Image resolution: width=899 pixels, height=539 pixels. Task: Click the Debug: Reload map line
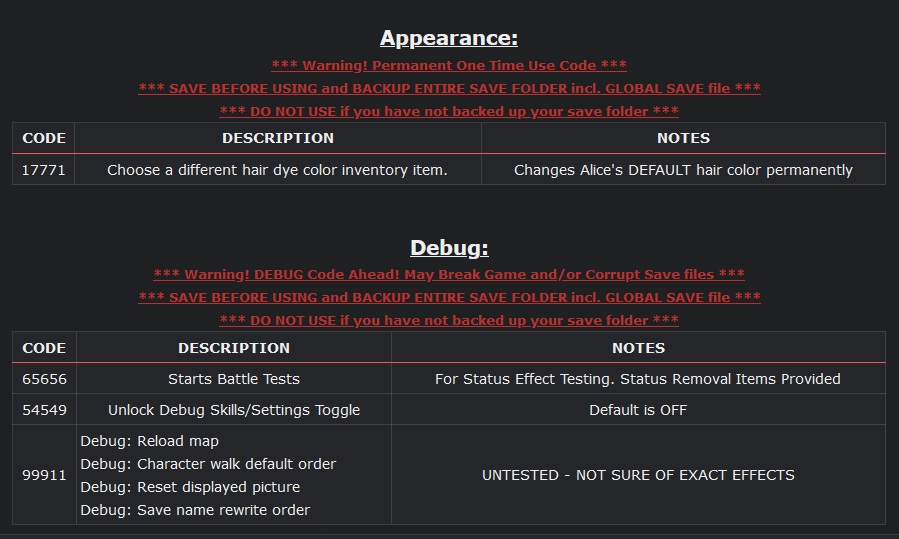tap(150, 441)
